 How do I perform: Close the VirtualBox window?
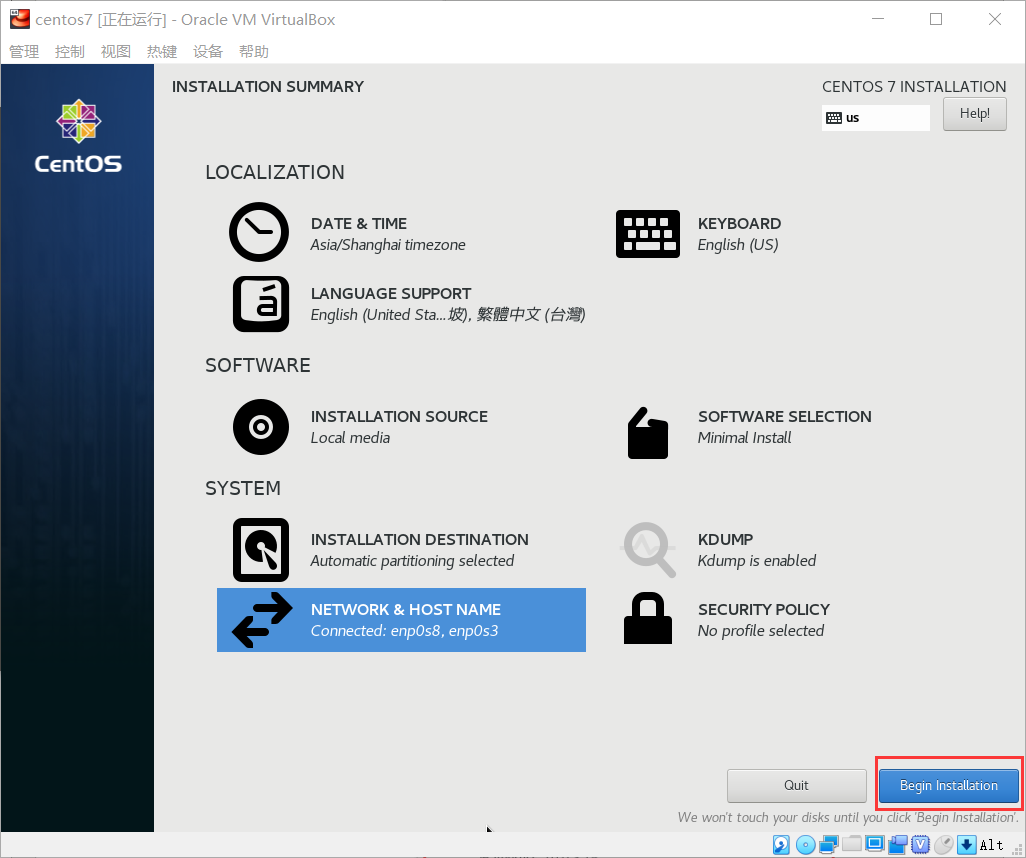[x=995, y=19]
